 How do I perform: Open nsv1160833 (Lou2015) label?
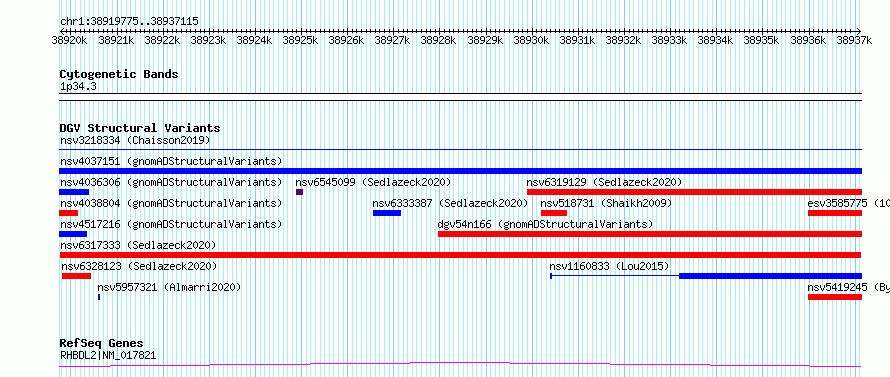[x=609, y=266]
